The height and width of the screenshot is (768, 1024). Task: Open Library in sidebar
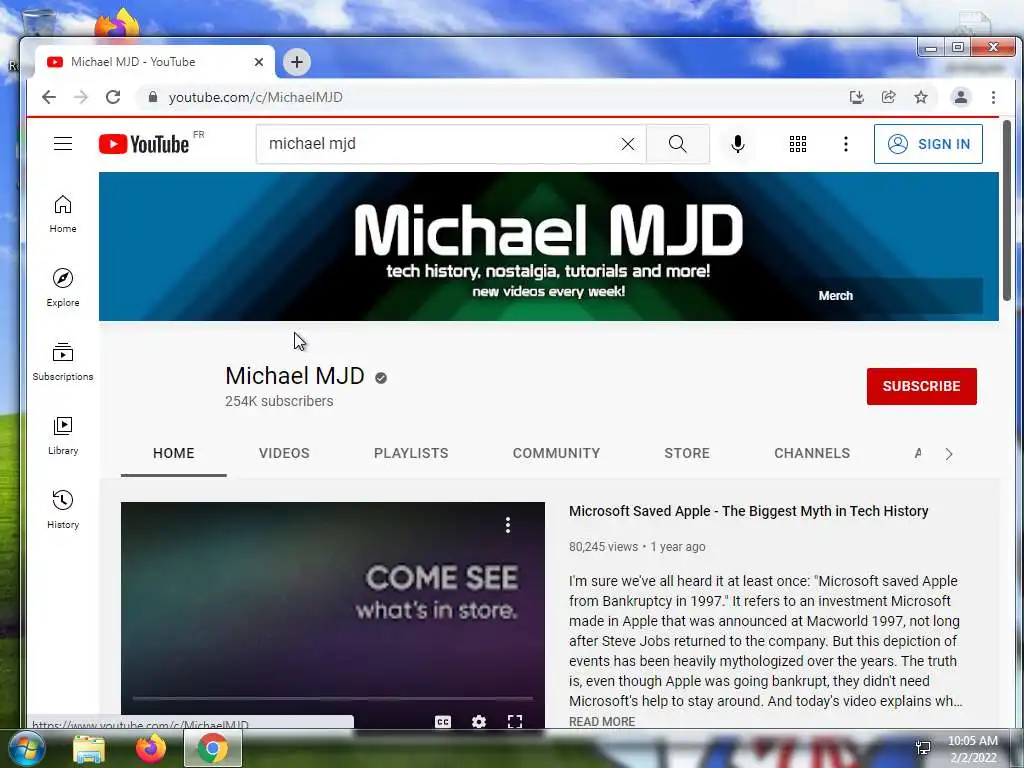63,436
